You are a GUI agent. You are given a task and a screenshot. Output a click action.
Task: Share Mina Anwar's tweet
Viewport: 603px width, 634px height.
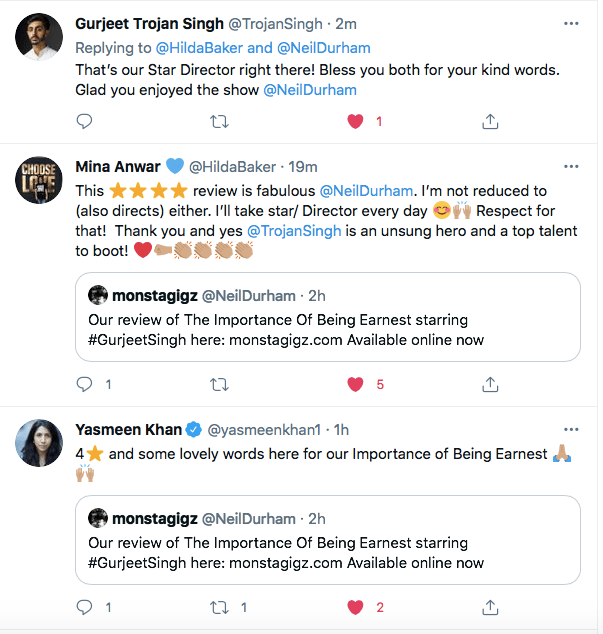click(x=490, y=384)
